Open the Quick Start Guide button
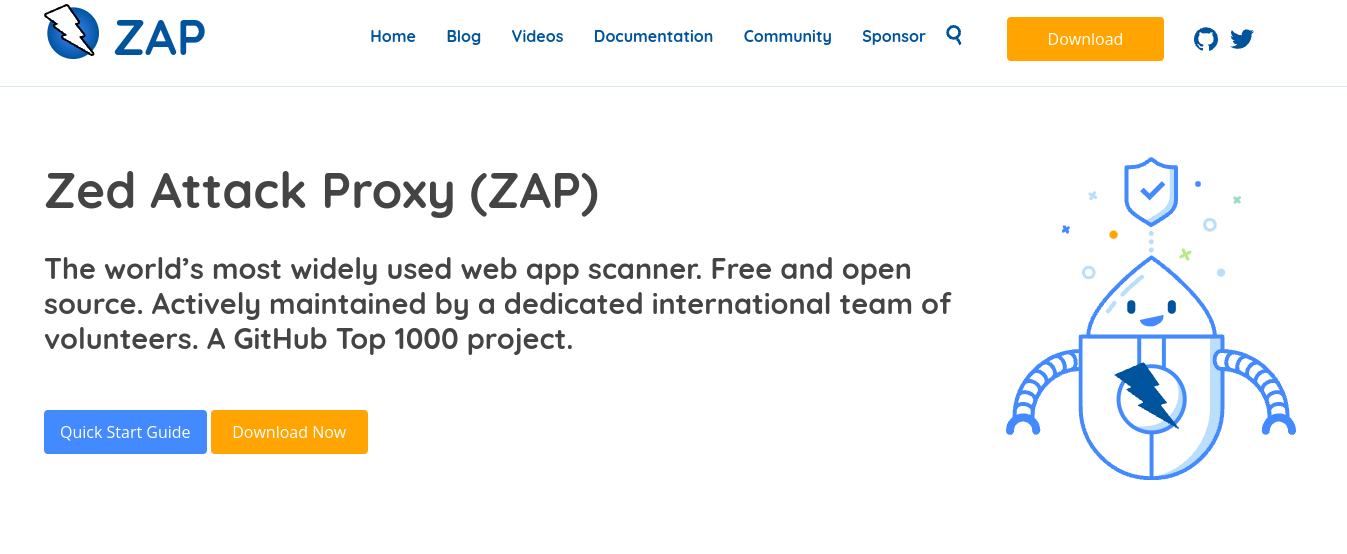1347x554 pixels. [x=125, y=432]
